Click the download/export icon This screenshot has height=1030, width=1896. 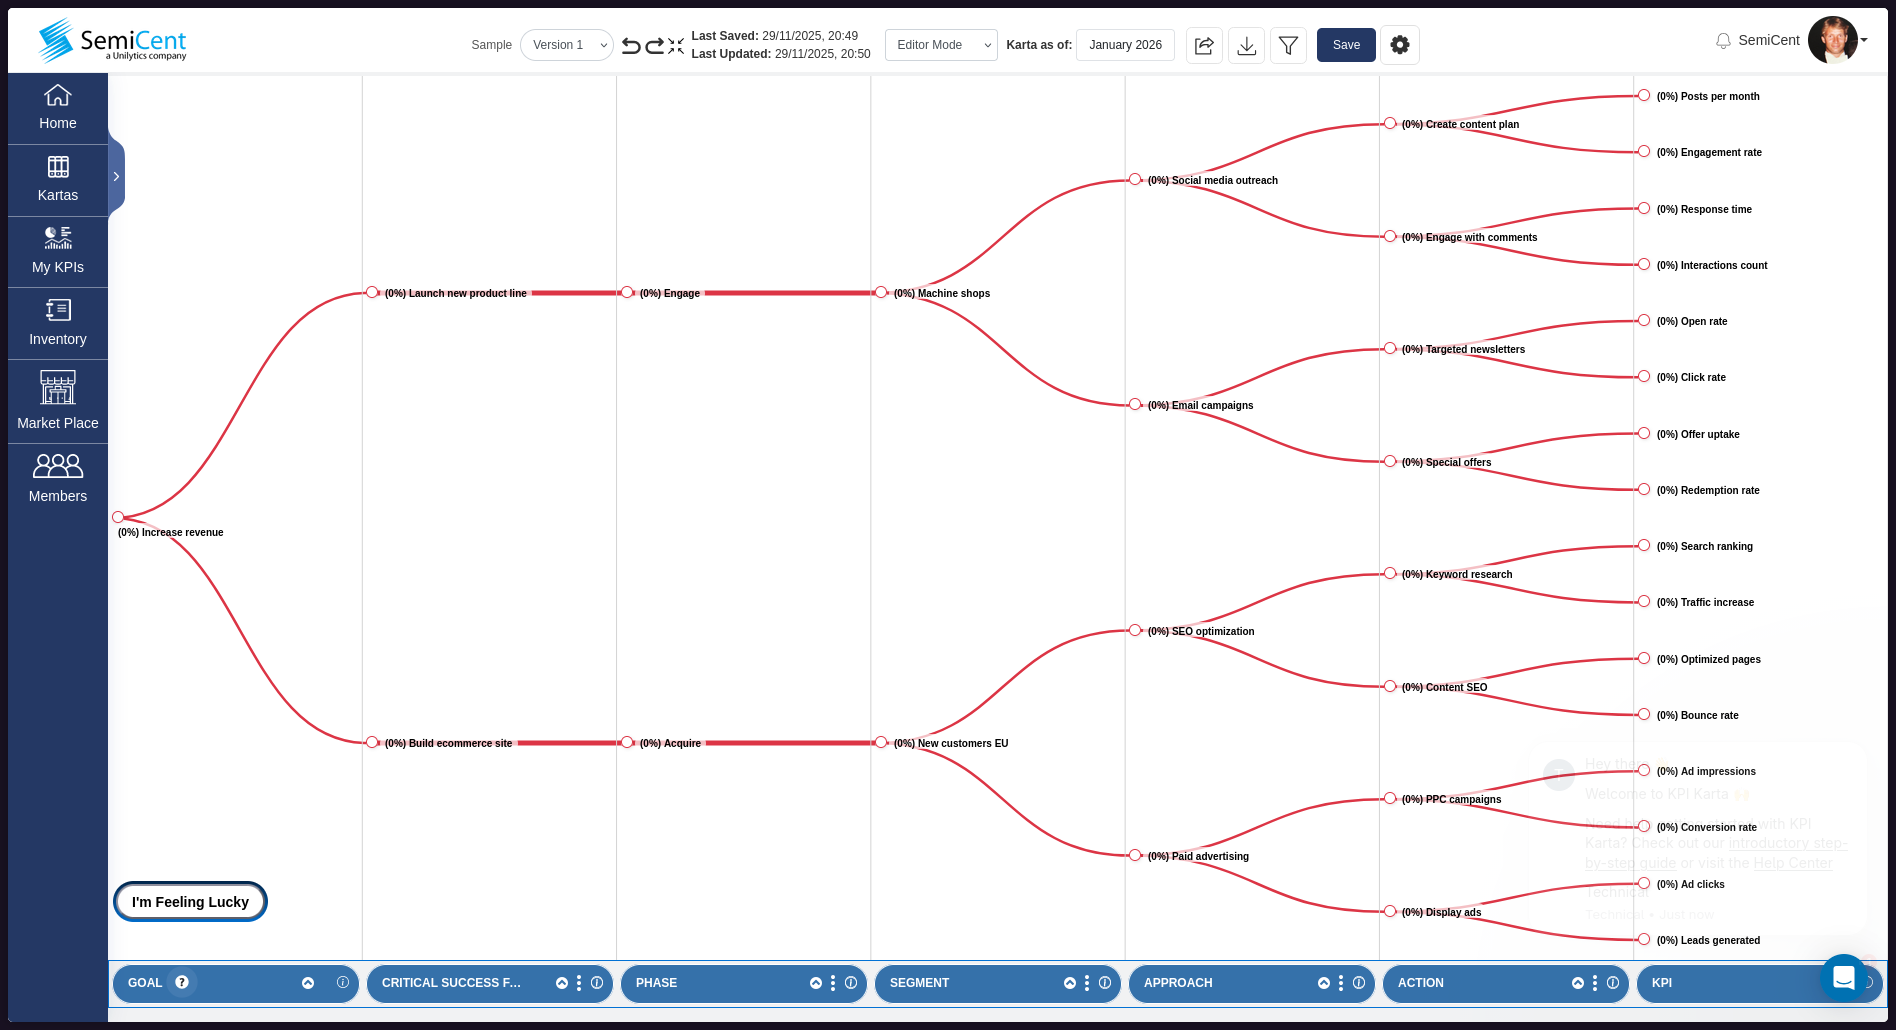(1246, 45)
